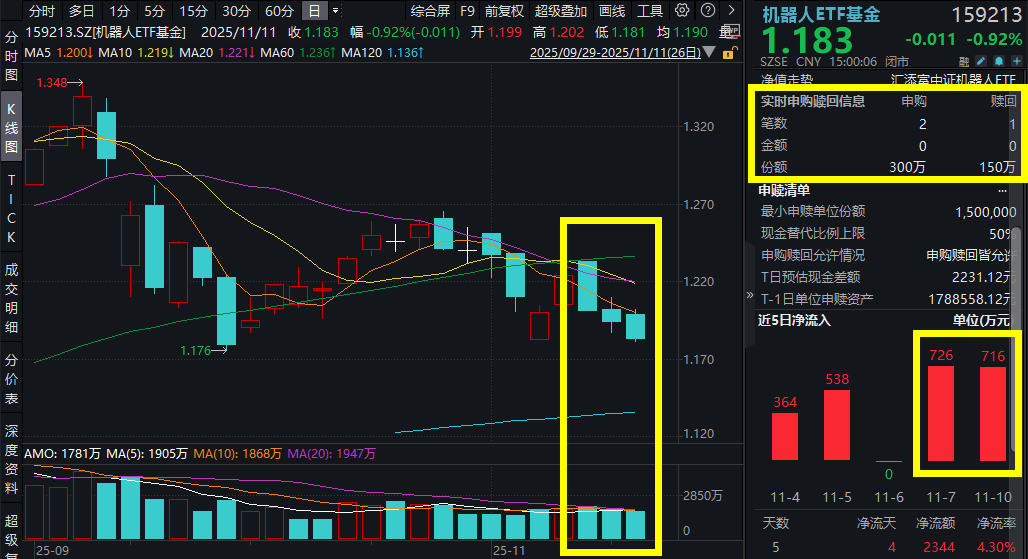Set a price alert with bell icon
Viewport: 1028px width, 559px height.
click(998, 61)
